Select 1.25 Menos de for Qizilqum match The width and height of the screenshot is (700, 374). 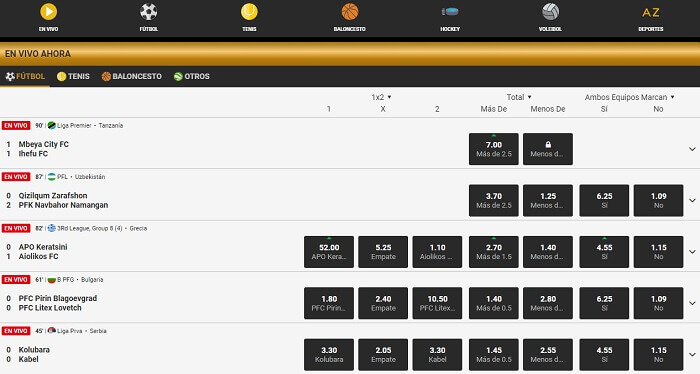[x=548, y=200]
